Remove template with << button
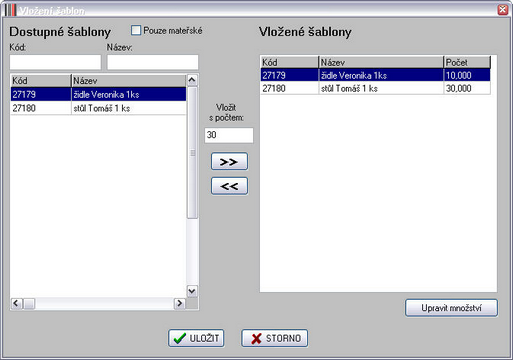Screen dimensions: 513x360 click(x=229, y=186)
